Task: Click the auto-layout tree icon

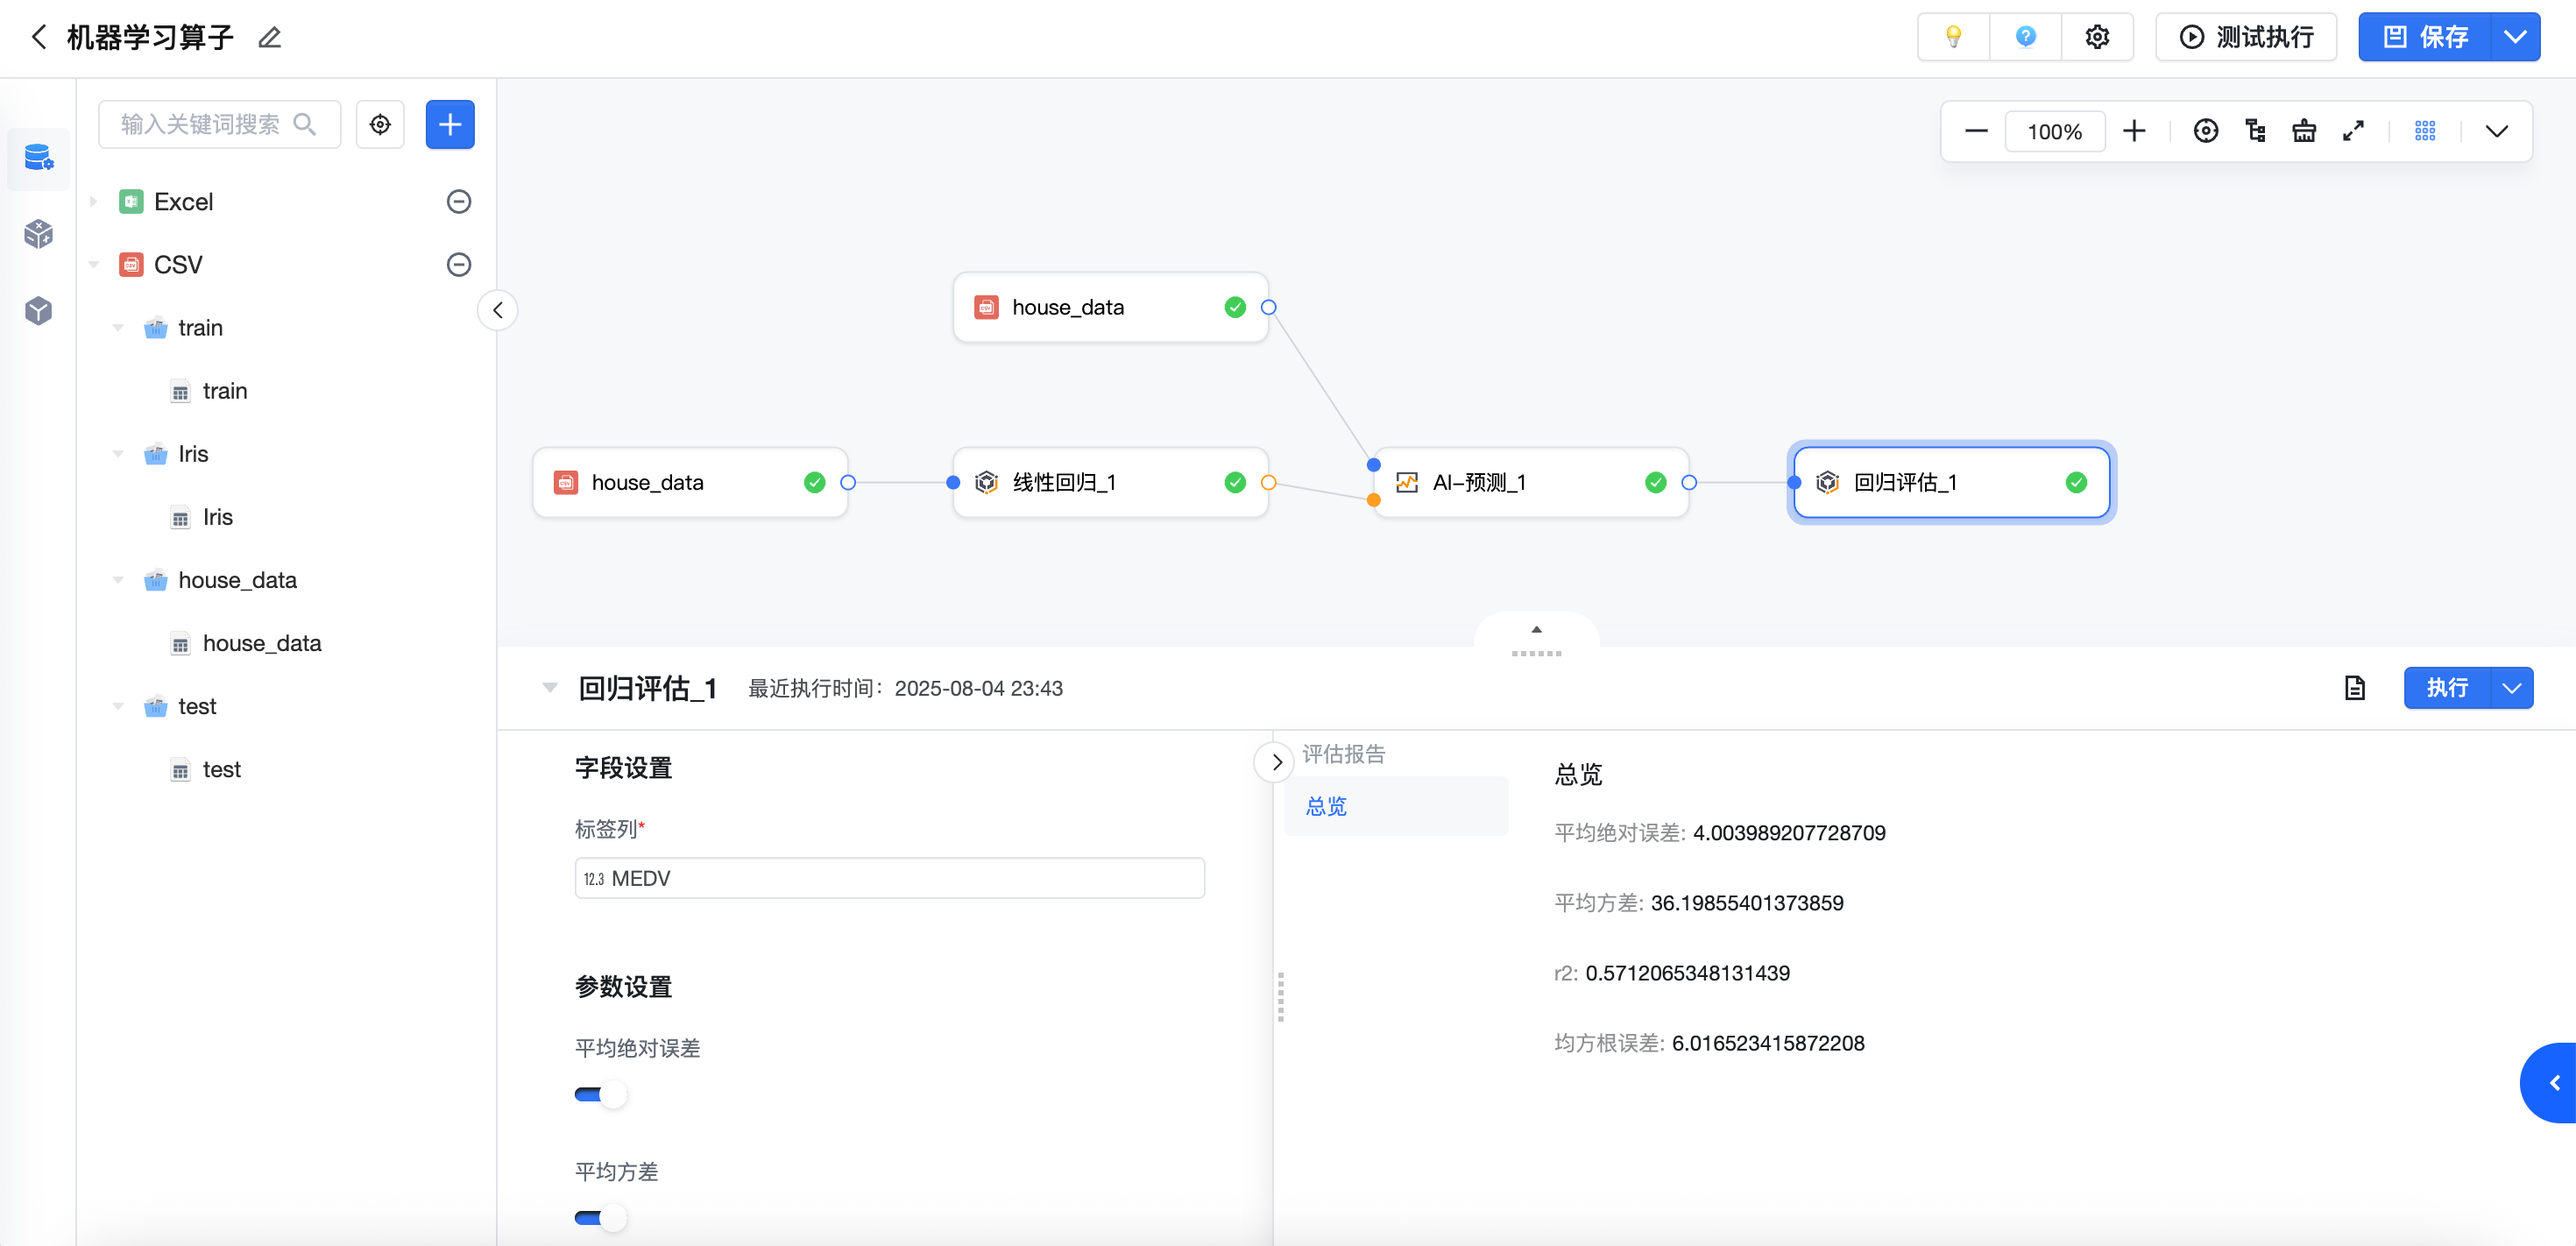Action: (2256, 131)
